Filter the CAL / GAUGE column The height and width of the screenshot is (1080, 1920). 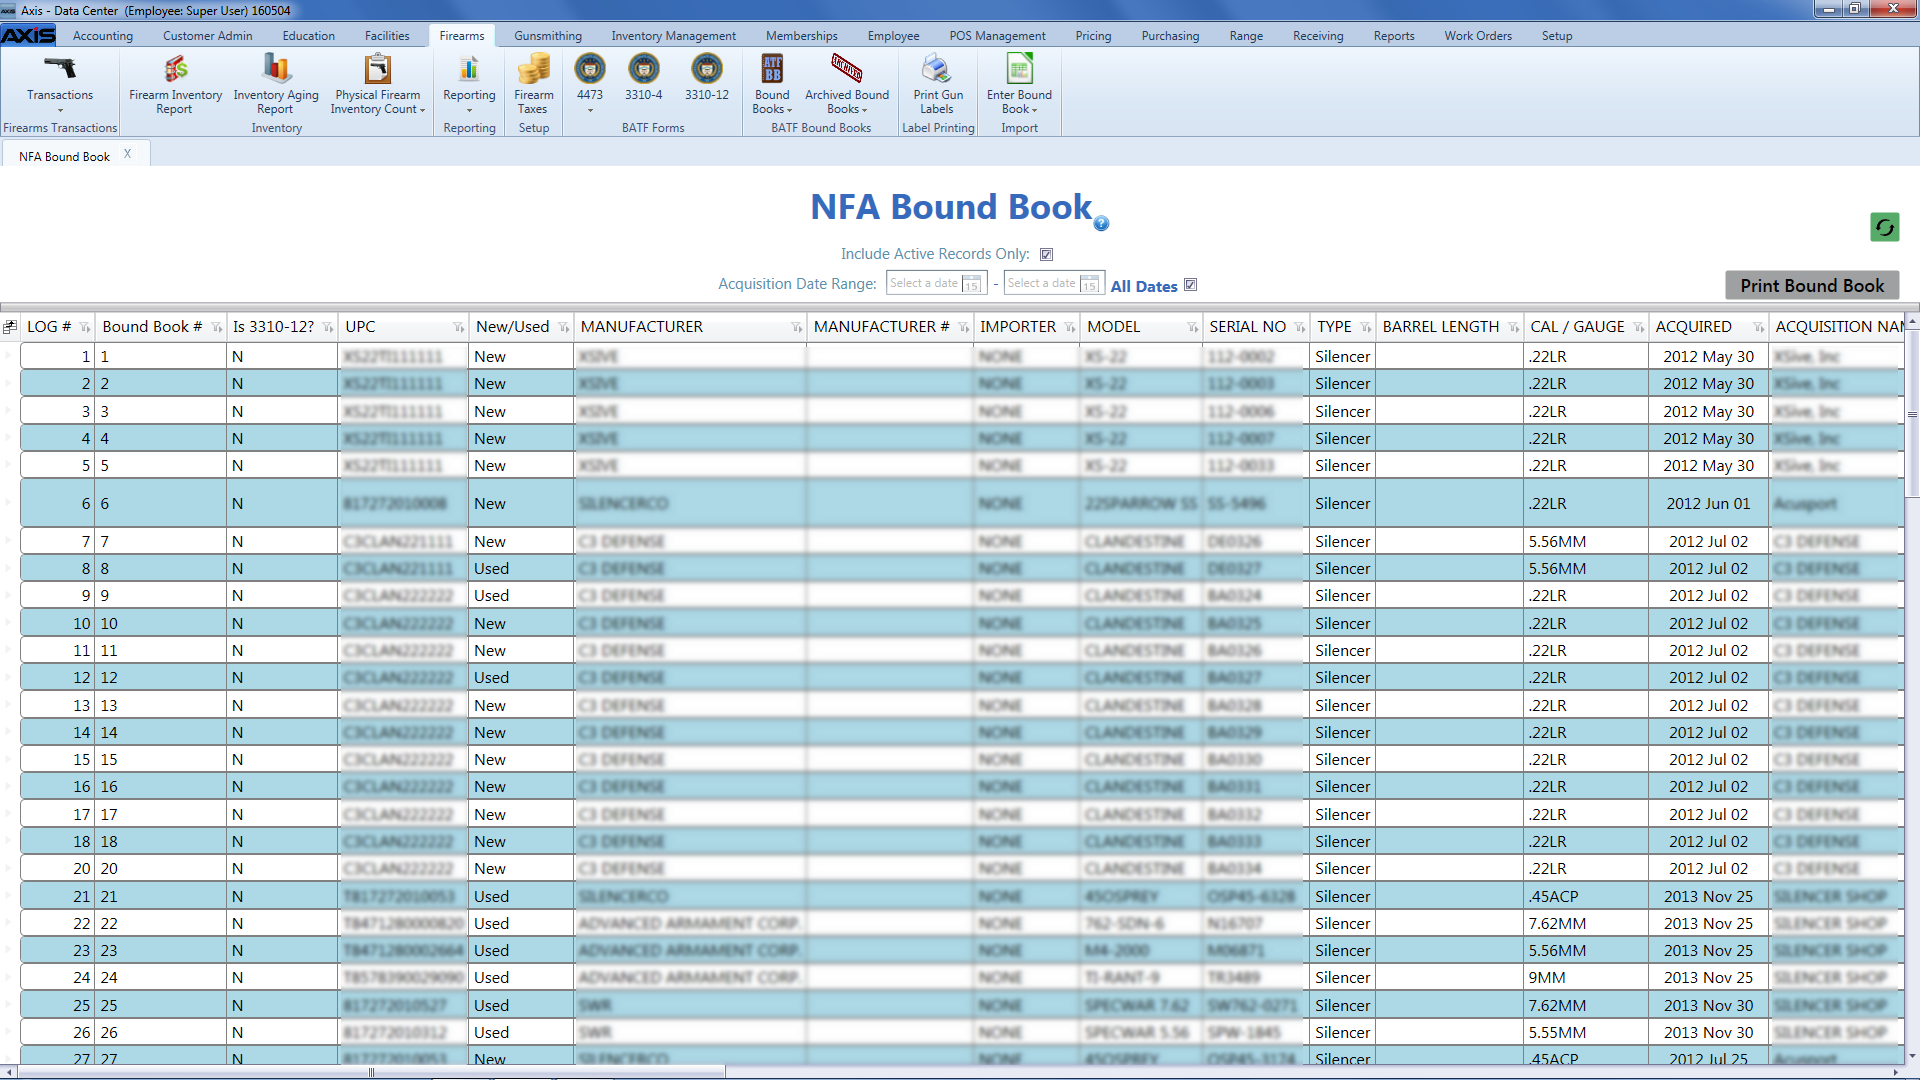pos(1638,328)
